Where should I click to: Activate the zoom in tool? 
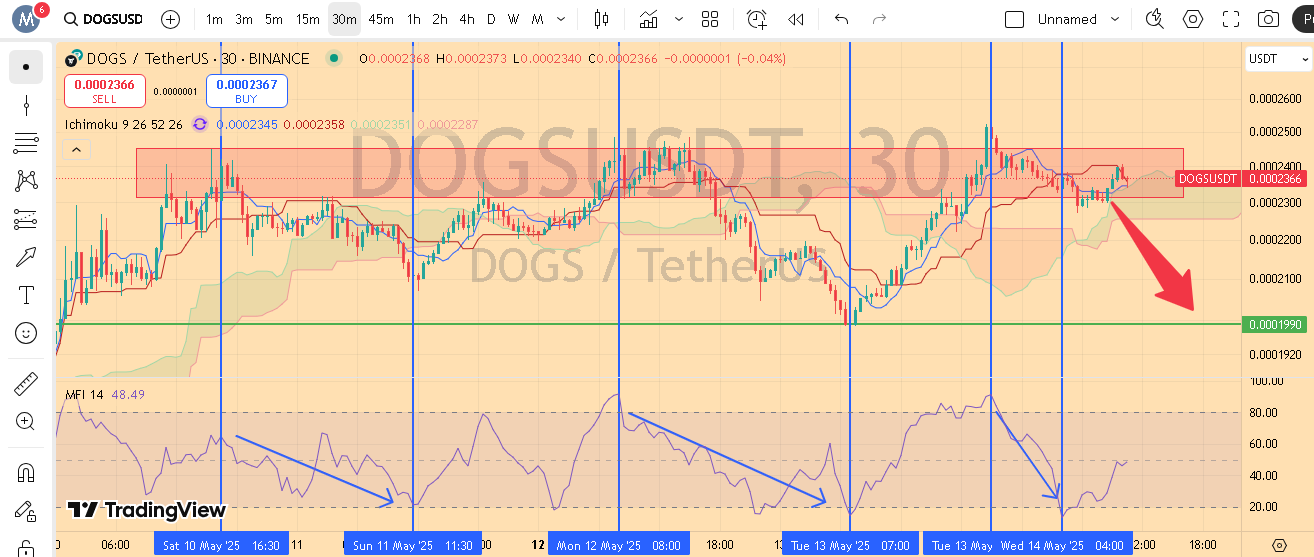(x=26, y=421)
